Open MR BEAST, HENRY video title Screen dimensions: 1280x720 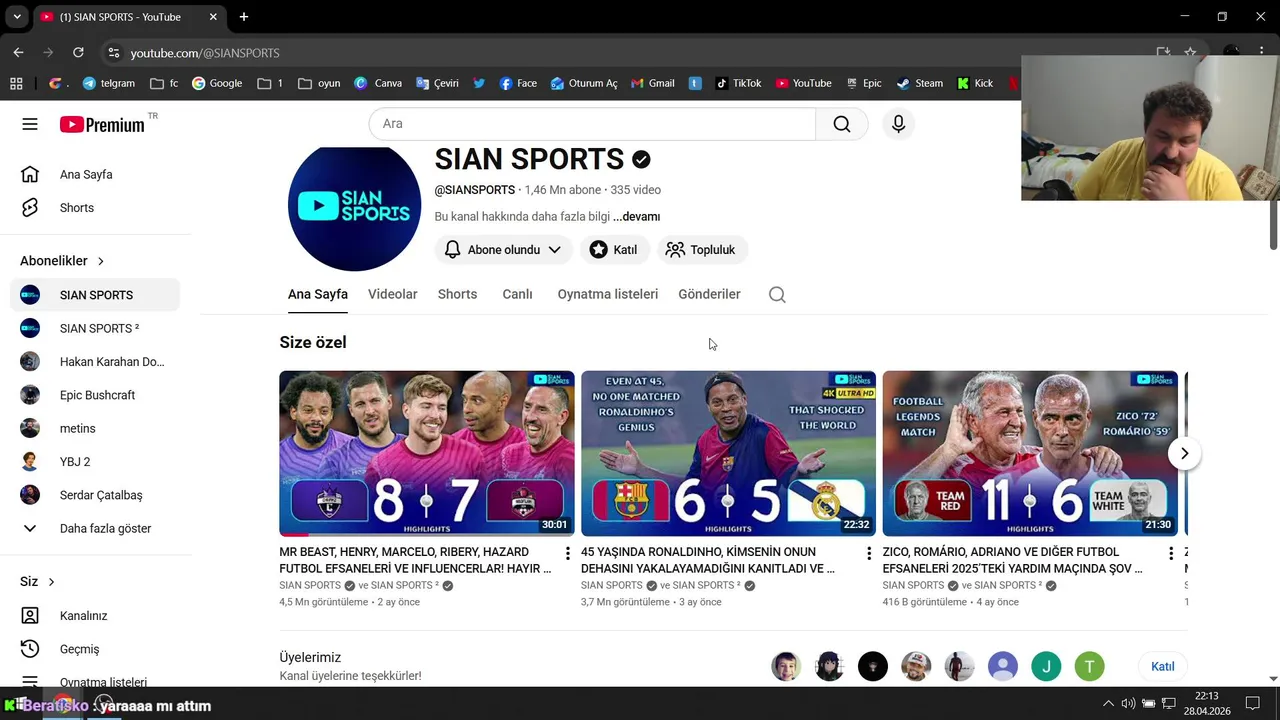tap(415, 560)
